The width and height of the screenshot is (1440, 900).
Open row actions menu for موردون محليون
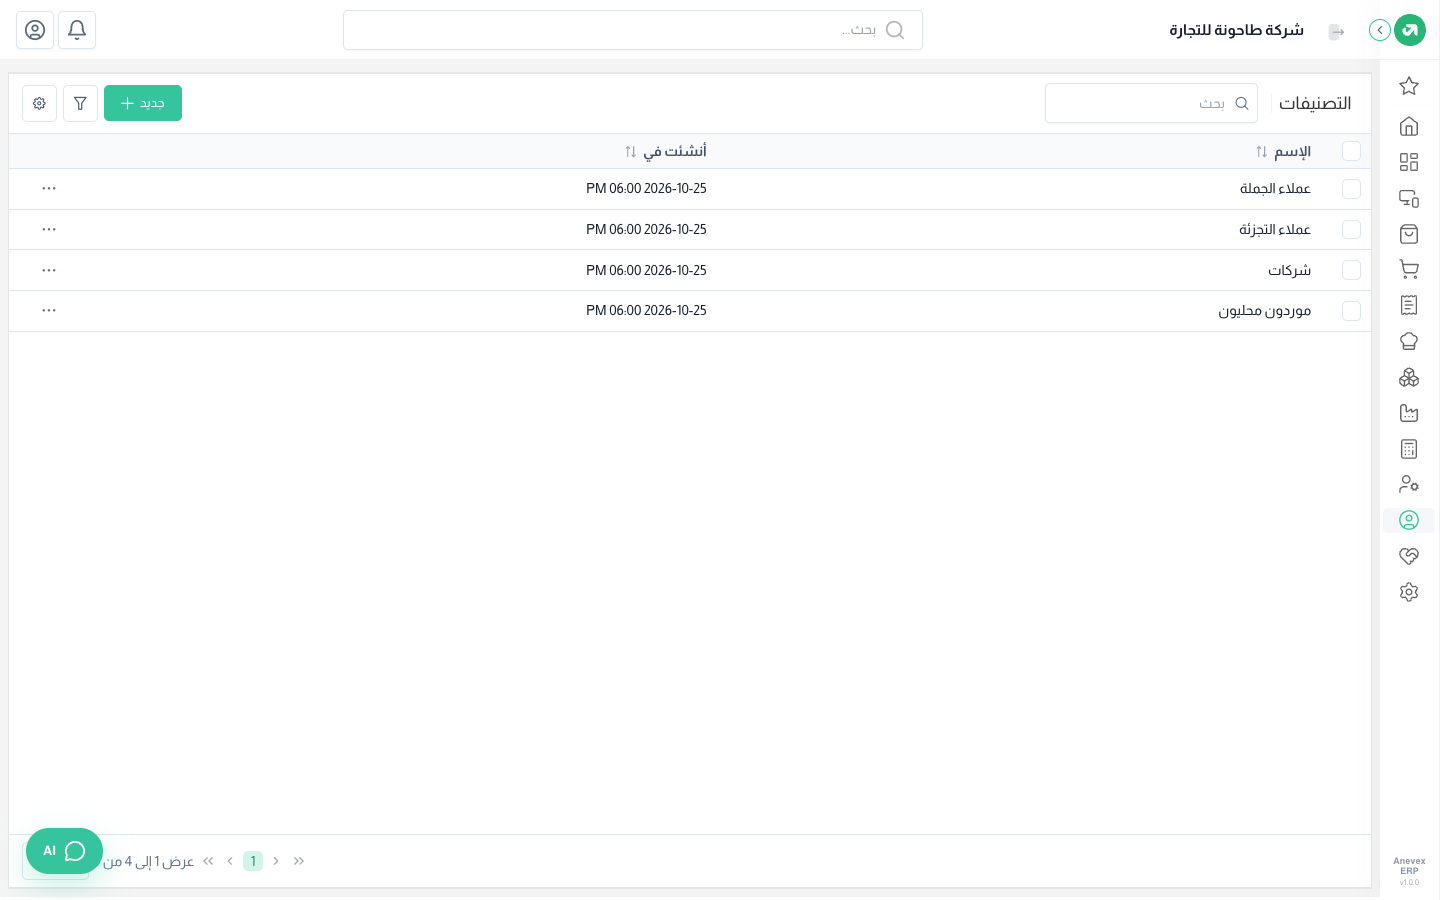click(x=49, y=310)
